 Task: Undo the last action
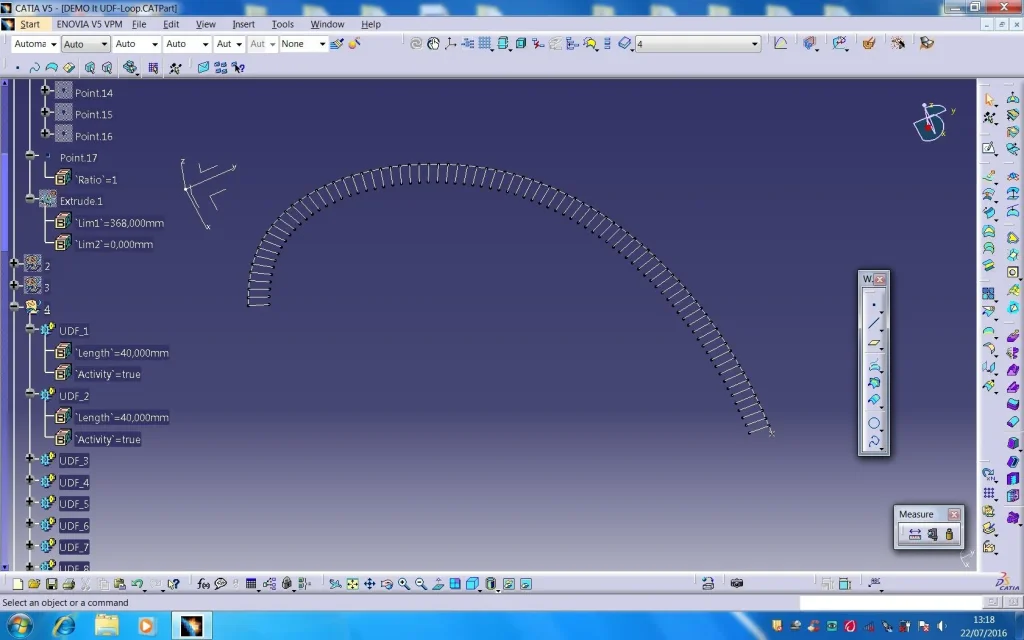coord(136,584)
